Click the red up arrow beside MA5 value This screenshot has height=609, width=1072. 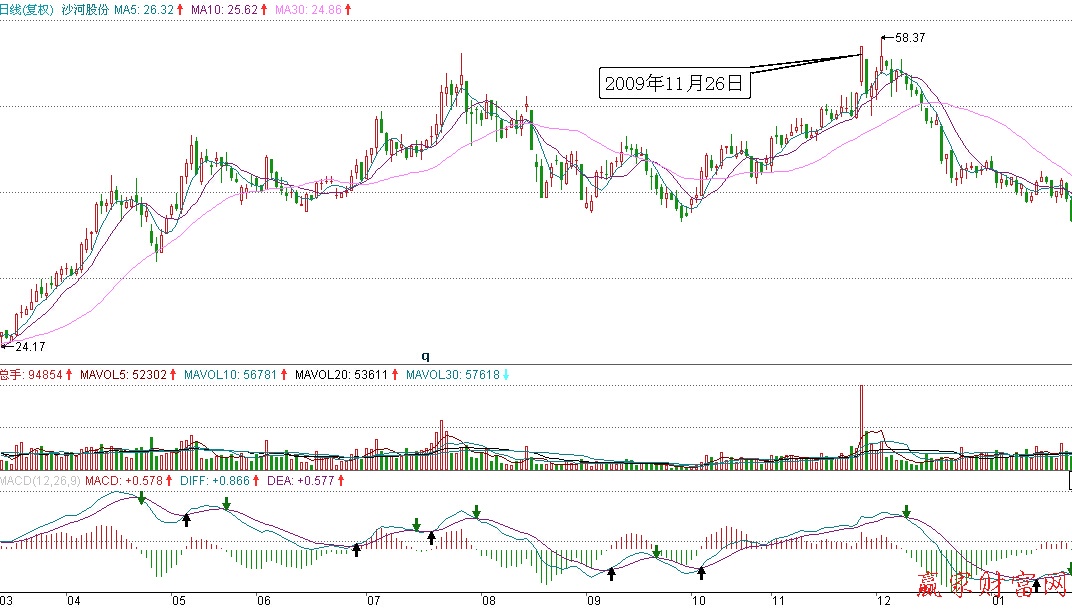[180, 9]
